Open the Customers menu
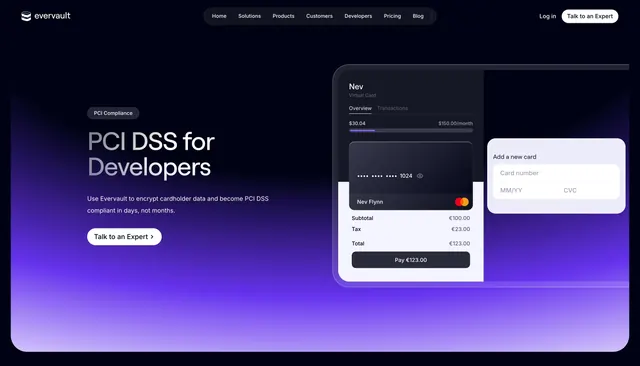The height and width of the screenshot is (366, 640). (319, 16)
